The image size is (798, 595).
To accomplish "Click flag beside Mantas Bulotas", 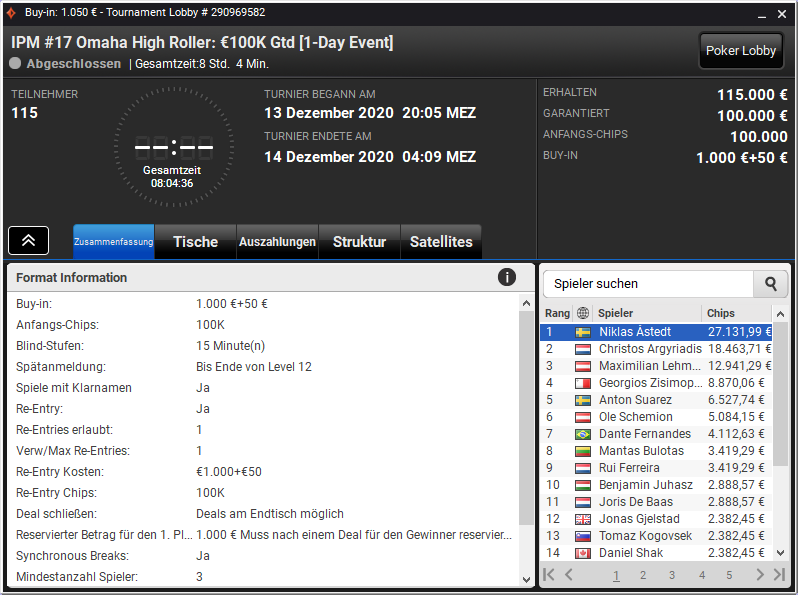I will pos(583,451).
